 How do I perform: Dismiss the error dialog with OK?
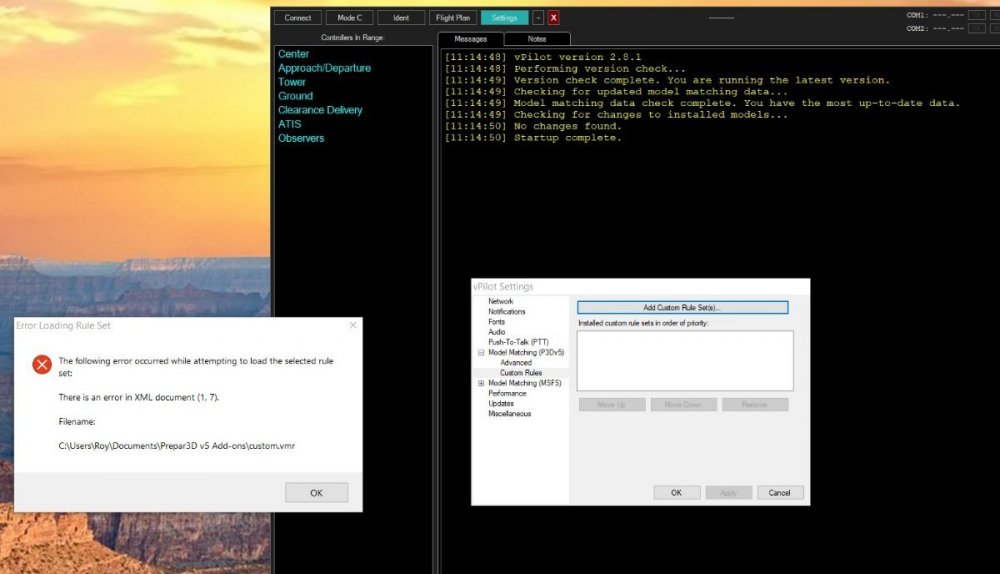pyautogui.click(x=316, y=492)
